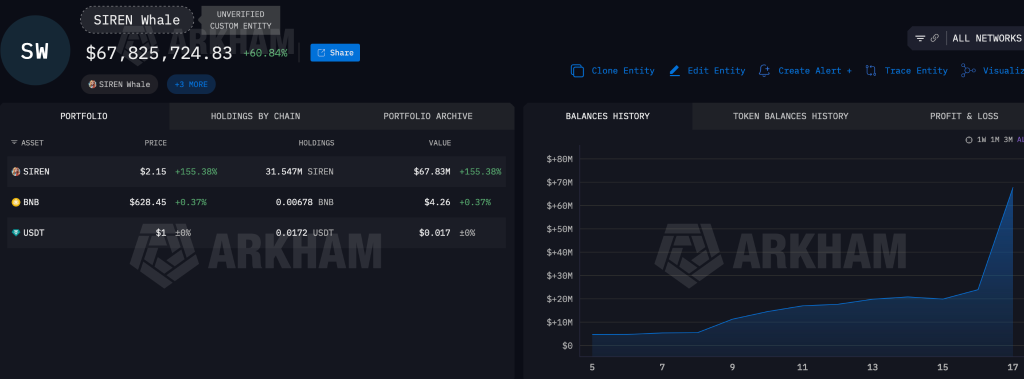1024x379 pixels.
Task: Click the link icon in network filter
Action: [935, 39]
